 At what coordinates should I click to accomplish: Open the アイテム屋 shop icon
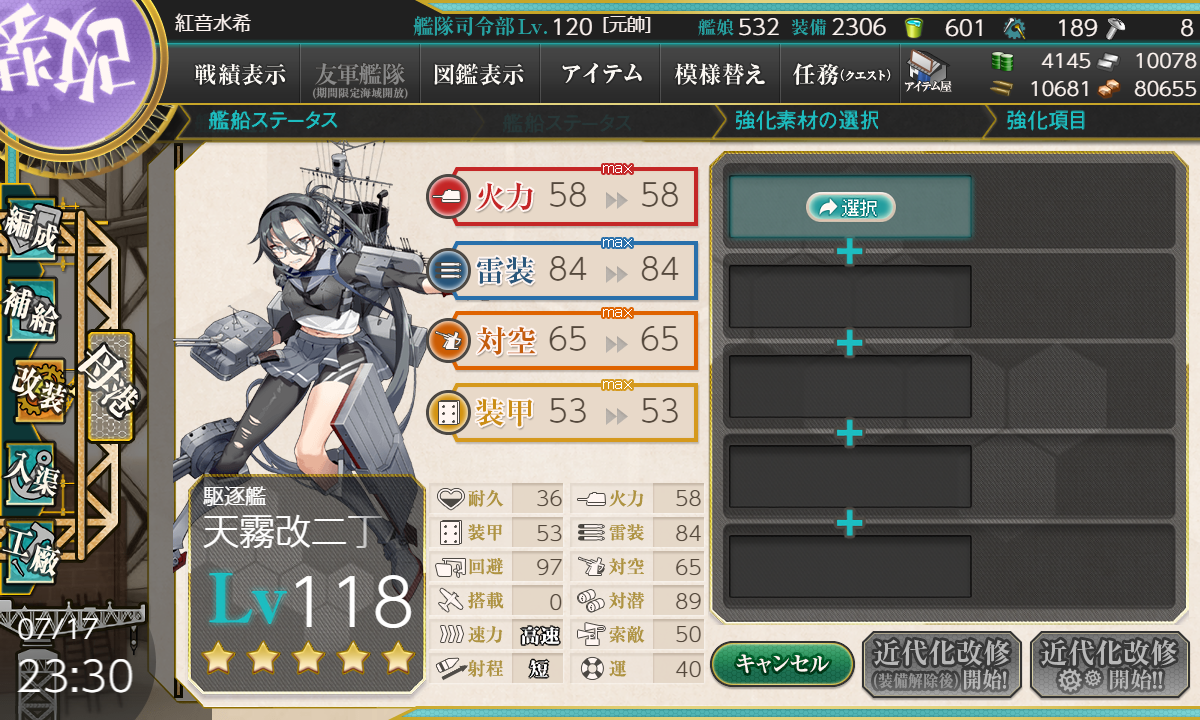pyautogui.click(x=927, y=72)
